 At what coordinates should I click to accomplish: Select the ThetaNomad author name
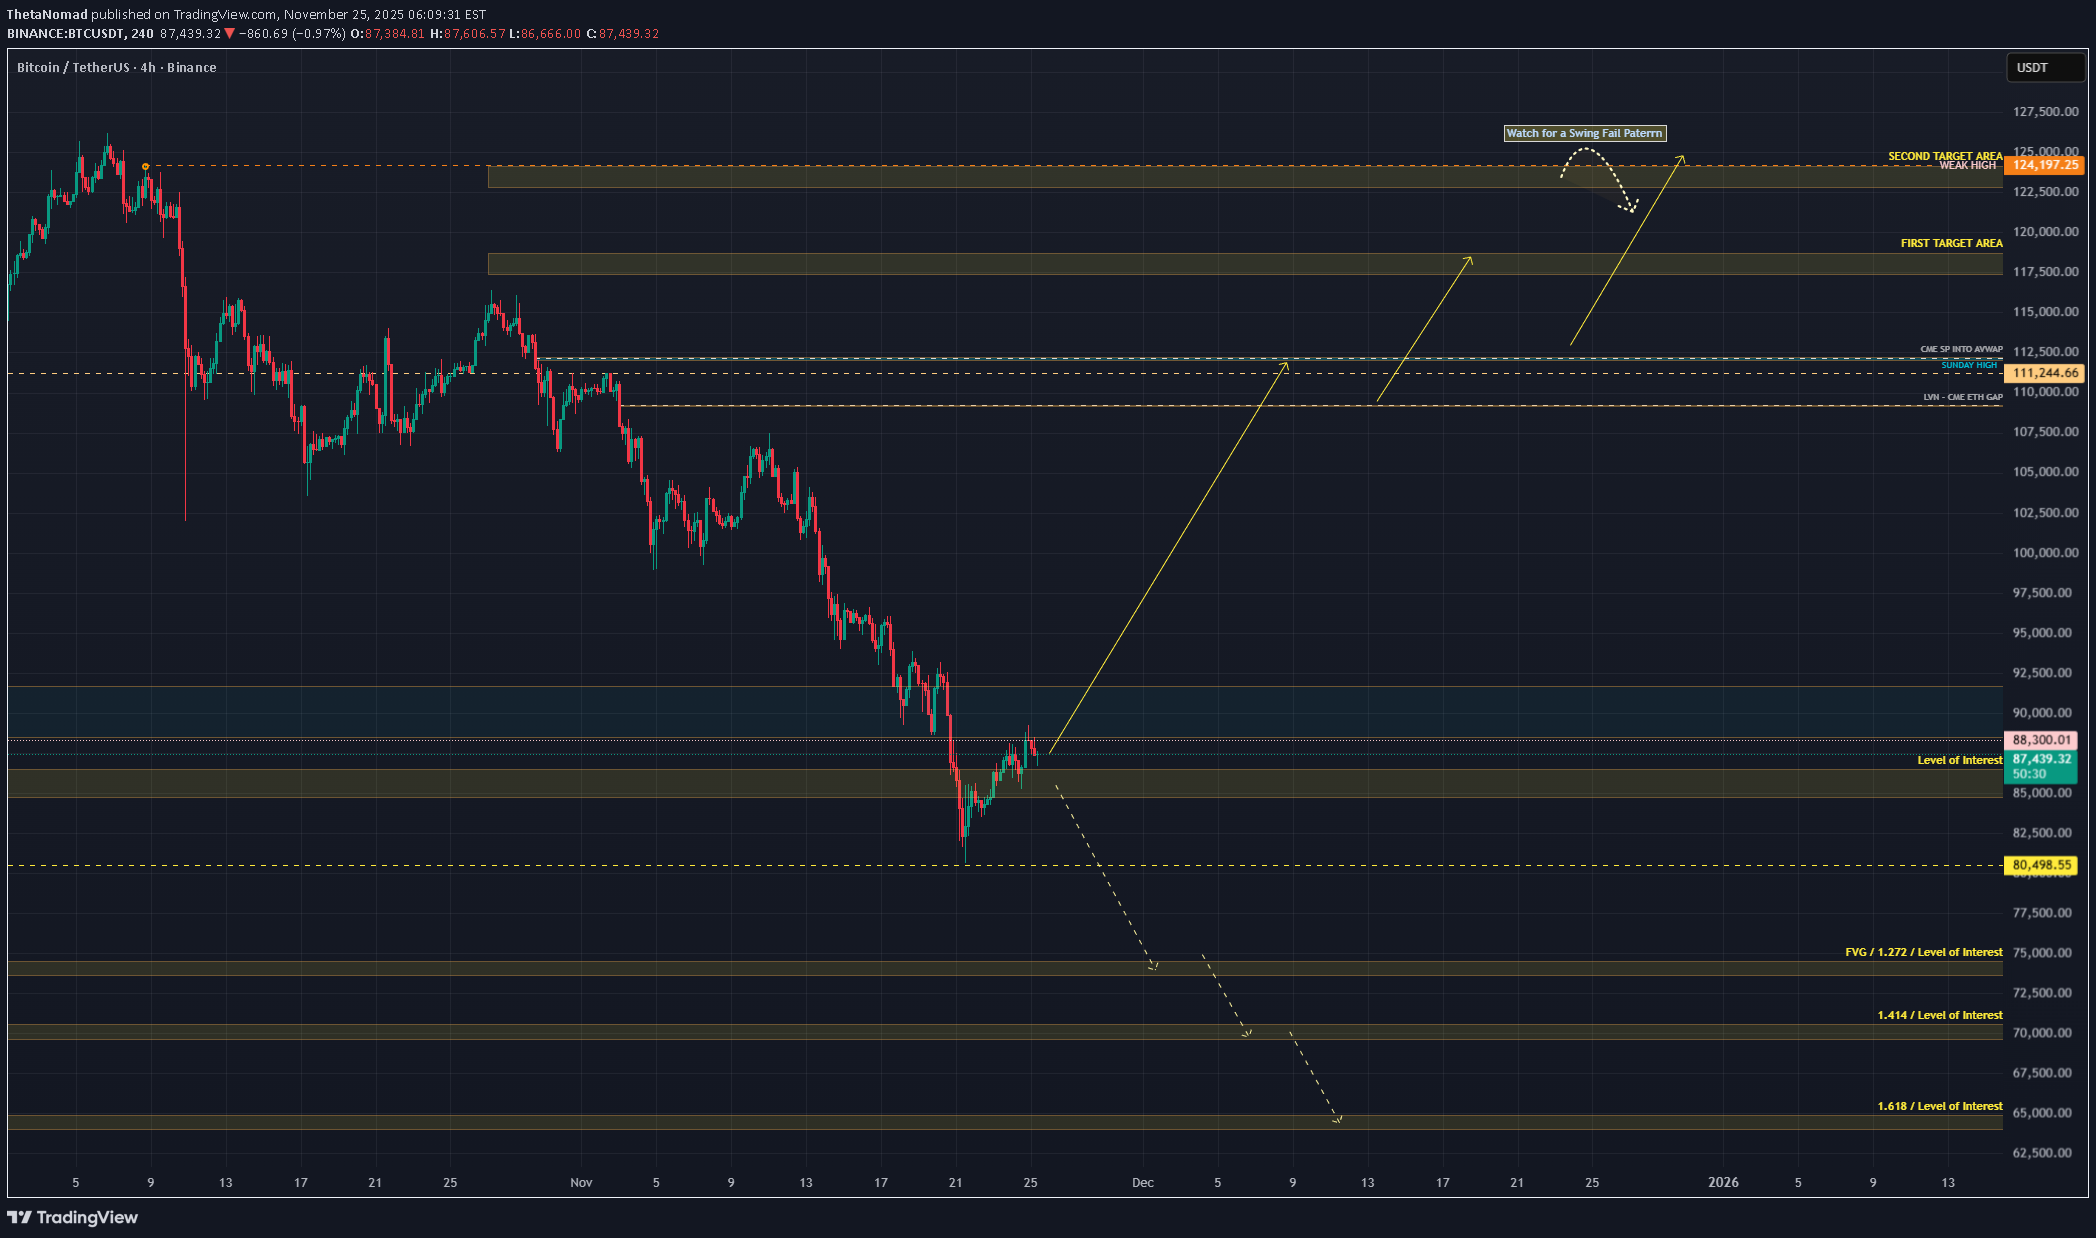(x=47, y=14)
